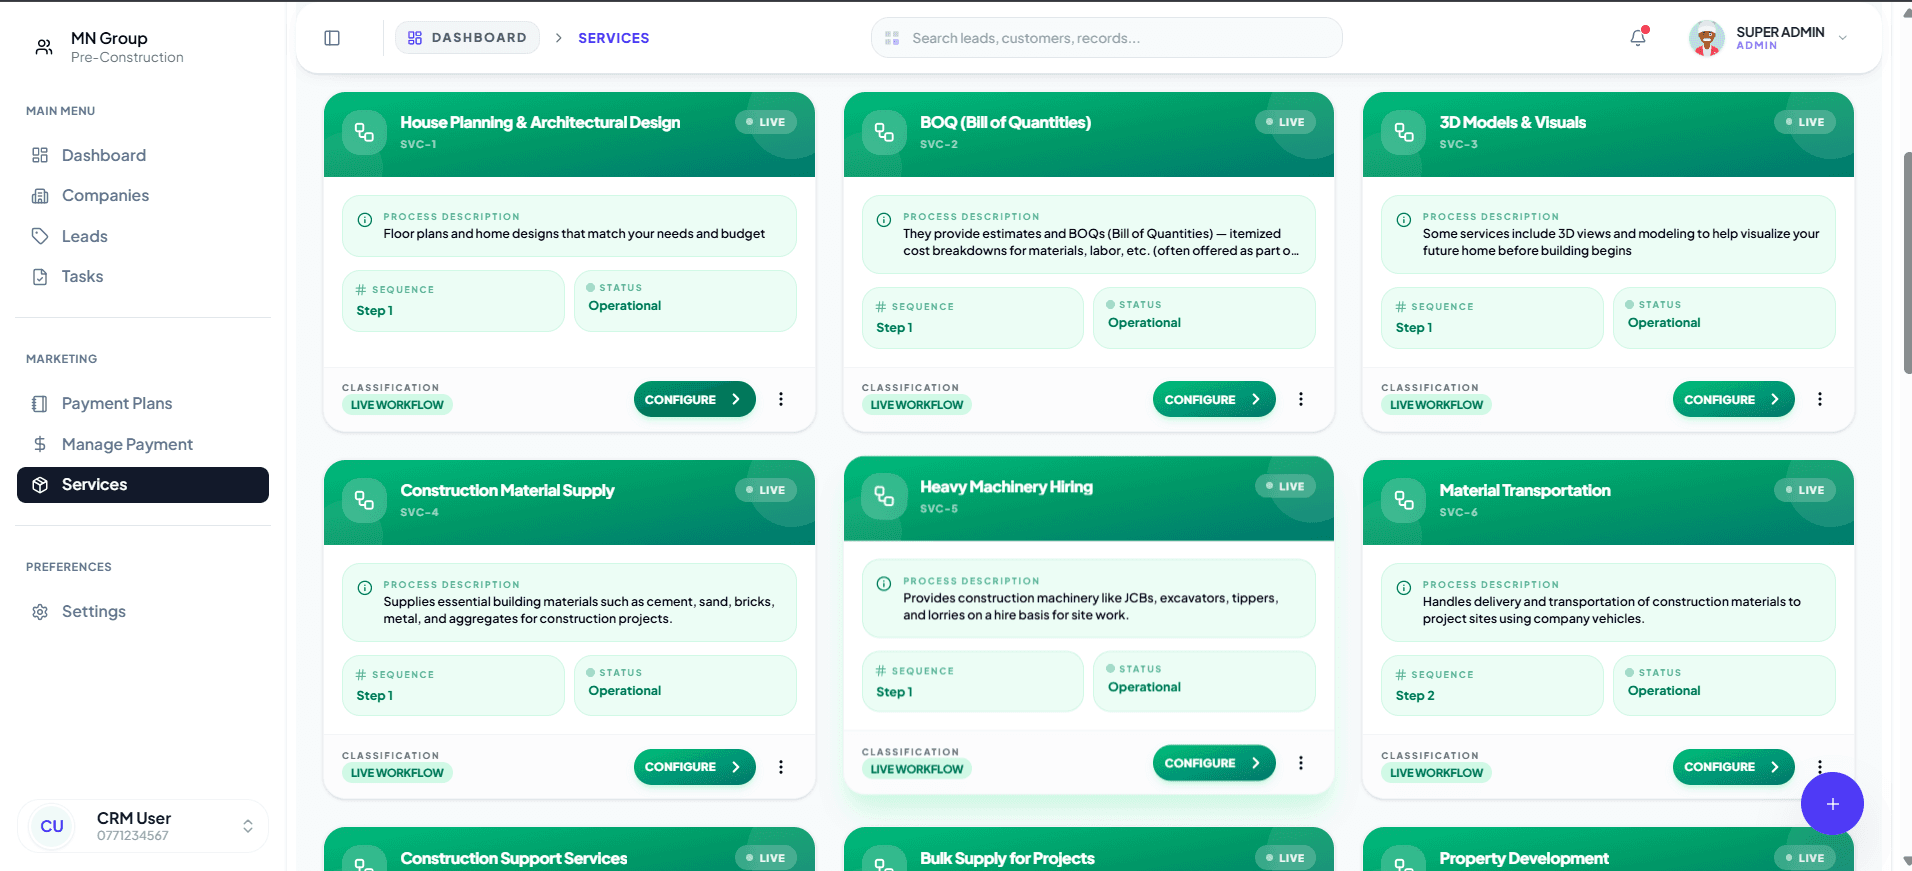Open Tasks from the sidebar
The image size is (1912, 871).
pos(143,277)
